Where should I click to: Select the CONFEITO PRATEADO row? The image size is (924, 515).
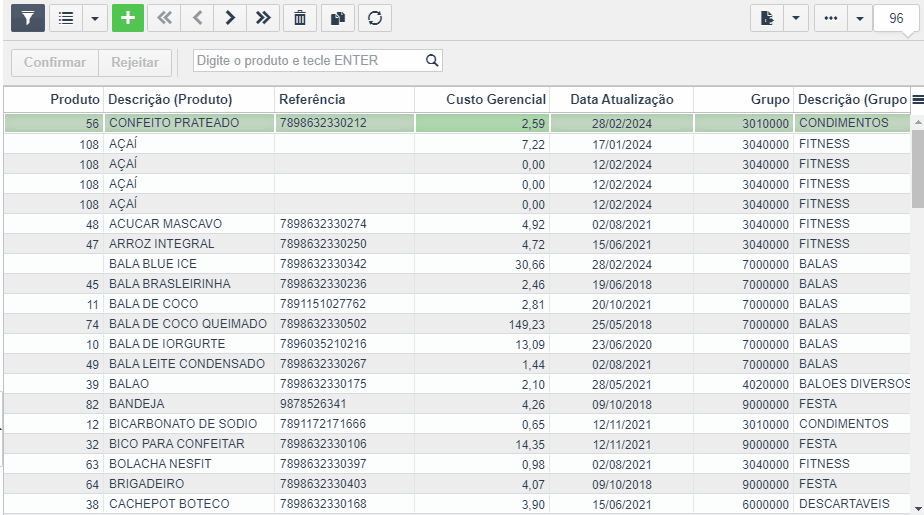click(457, 123)
